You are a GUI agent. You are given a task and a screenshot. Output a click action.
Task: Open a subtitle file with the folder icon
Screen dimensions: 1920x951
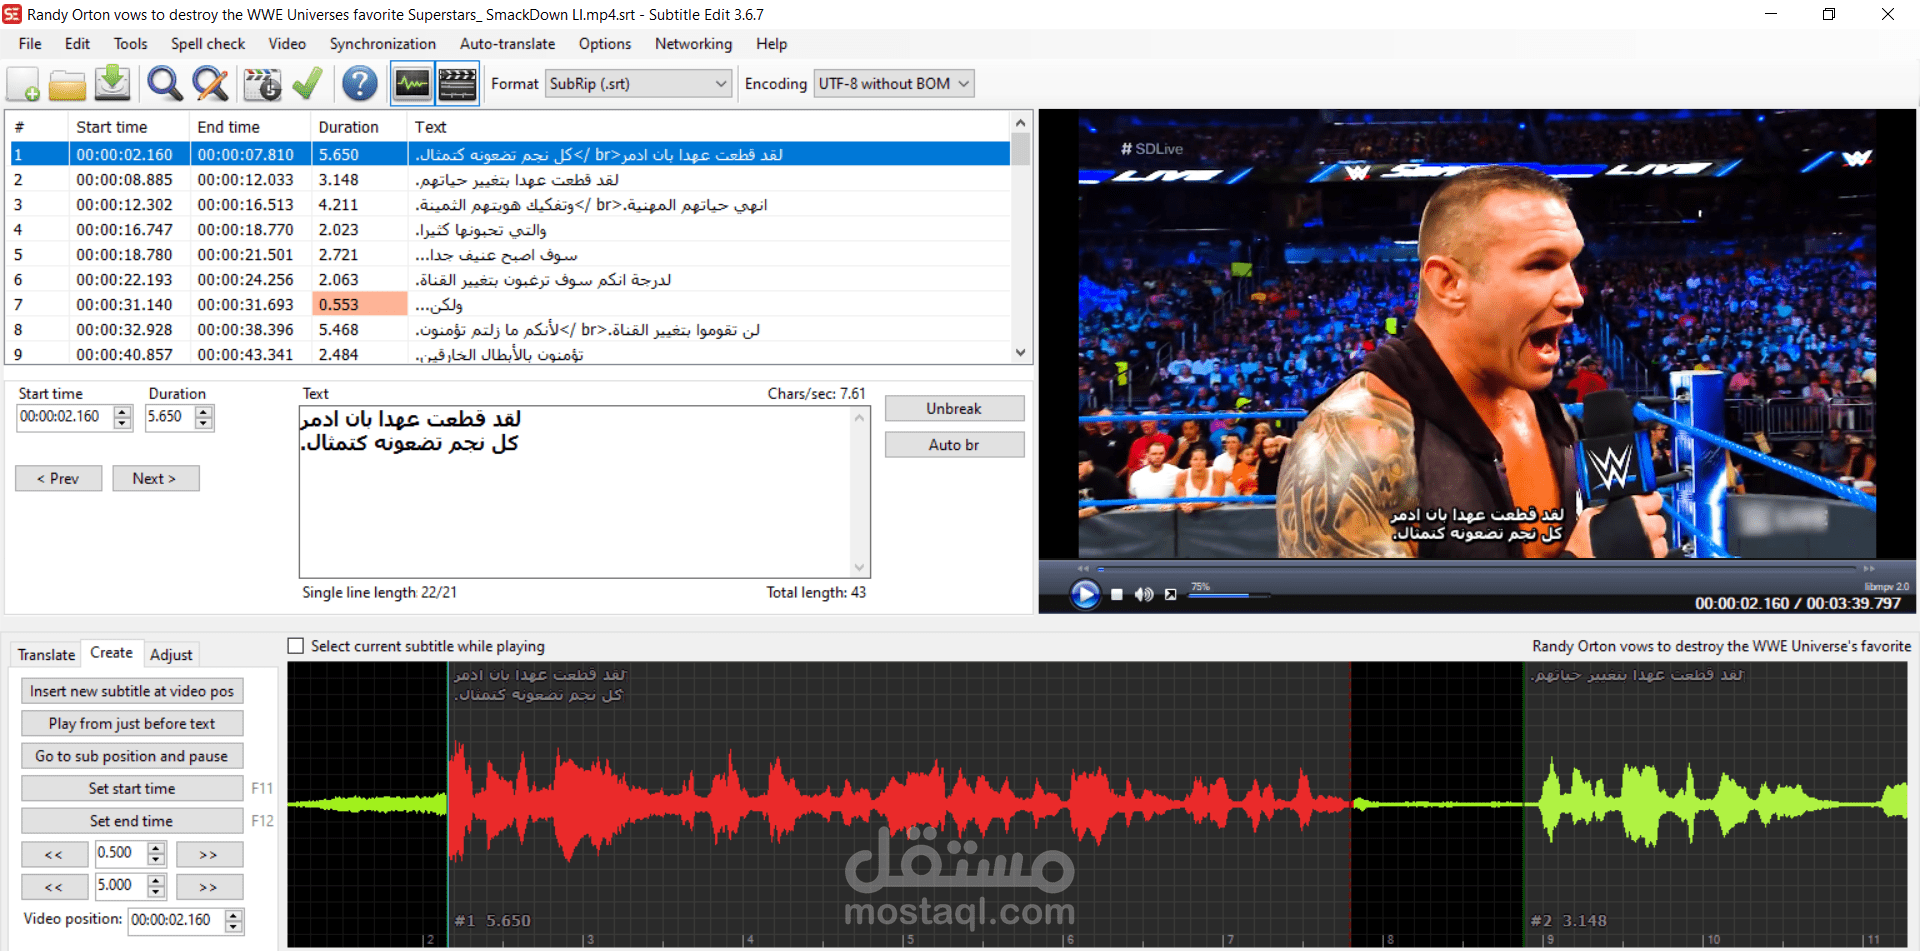pyautogui.click(x=67, y=84)
